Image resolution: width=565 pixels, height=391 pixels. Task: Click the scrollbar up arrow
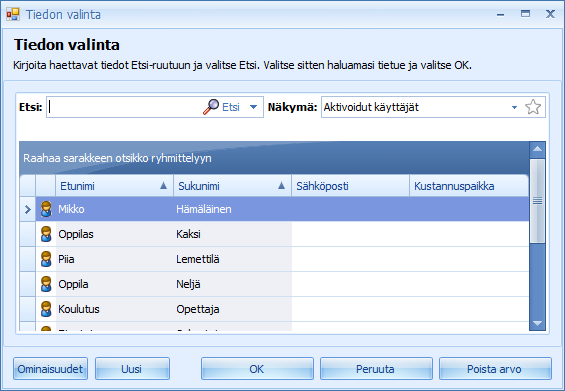[537, 149]
